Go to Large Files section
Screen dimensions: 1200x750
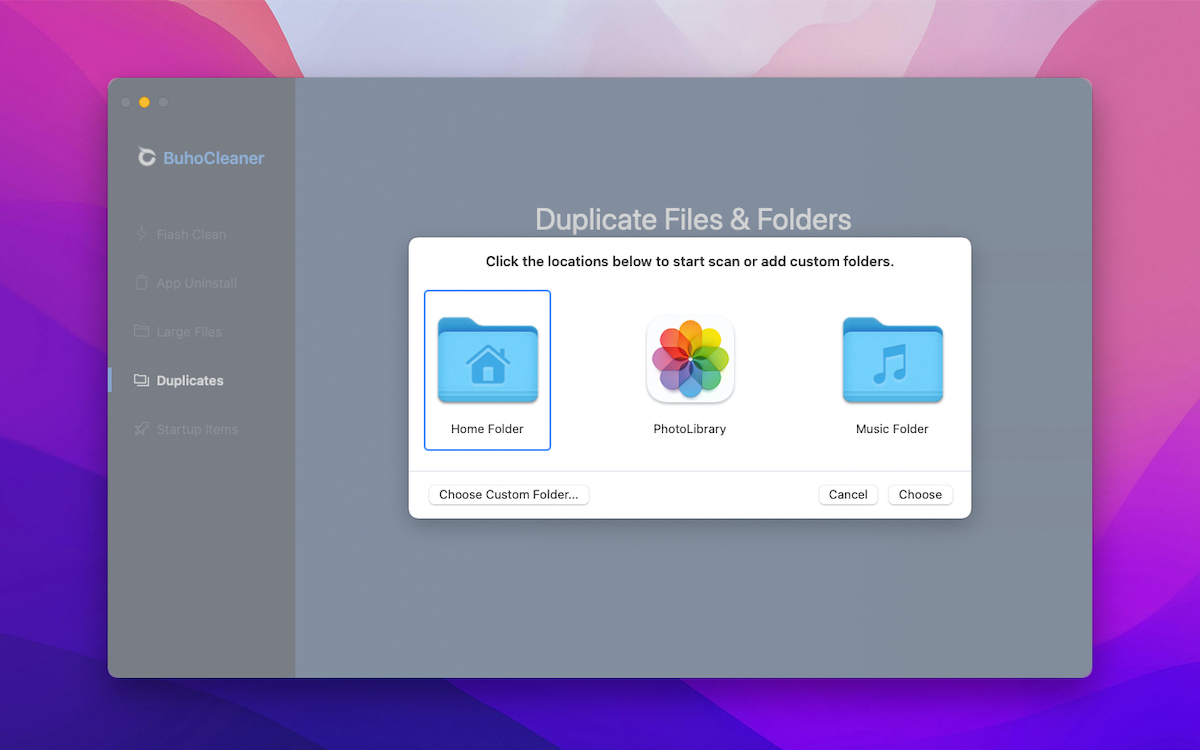pos(189,332)
